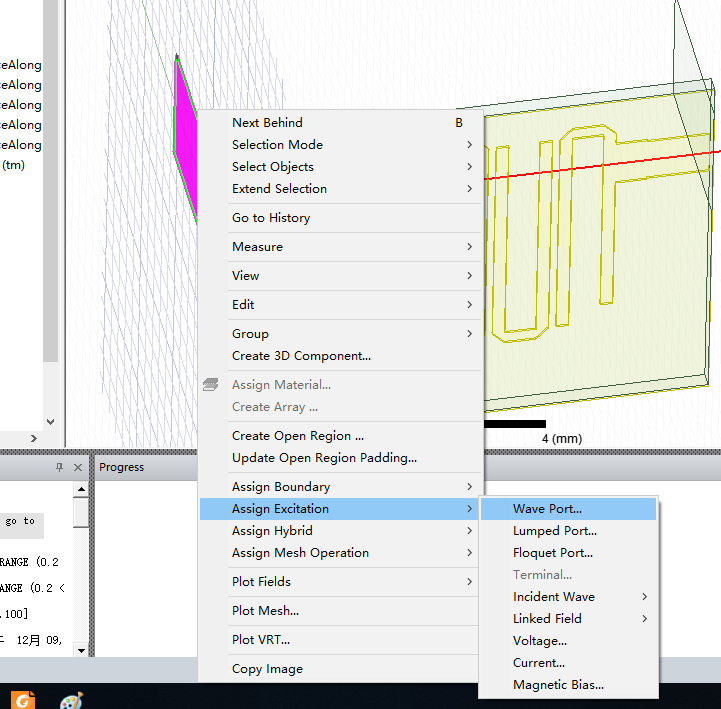Close the message manager panel
The height and width of the screenshot is (709, 721).
click(x=78, y=467)
